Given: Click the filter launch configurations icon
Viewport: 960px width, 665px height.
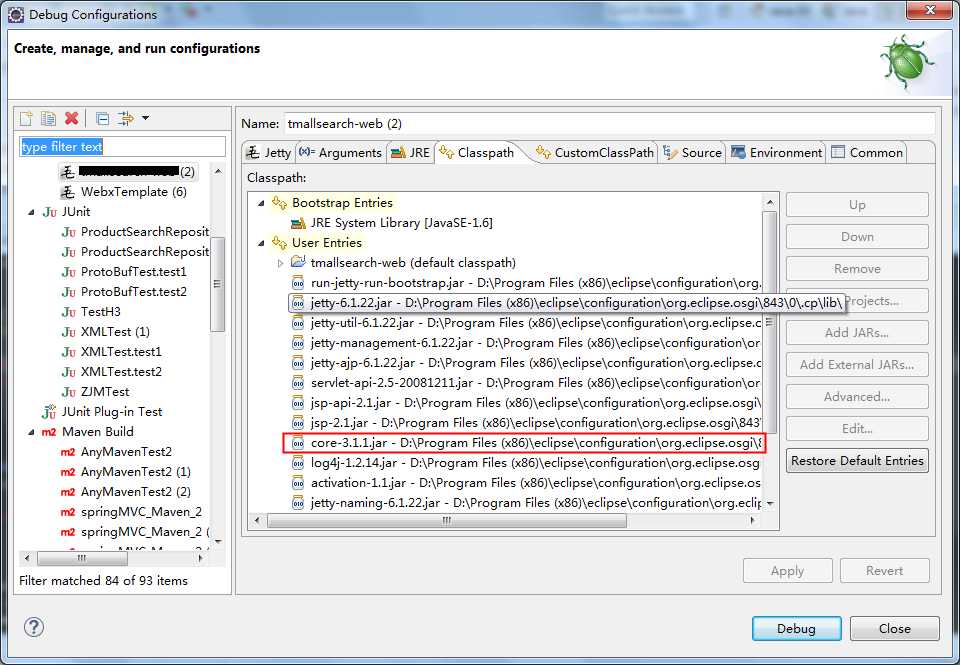Looking at the screenshot, I should click(126, 118).
